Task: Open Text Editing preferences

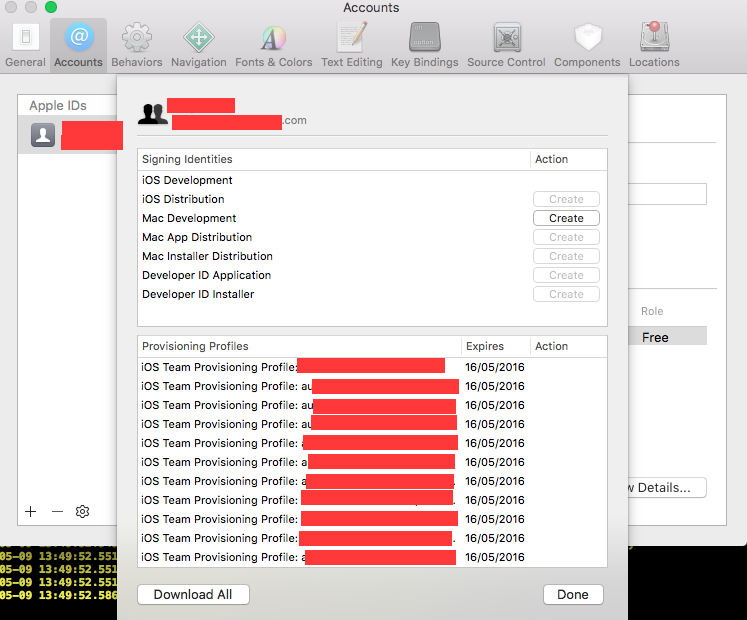Action: [x=352, y=46]
